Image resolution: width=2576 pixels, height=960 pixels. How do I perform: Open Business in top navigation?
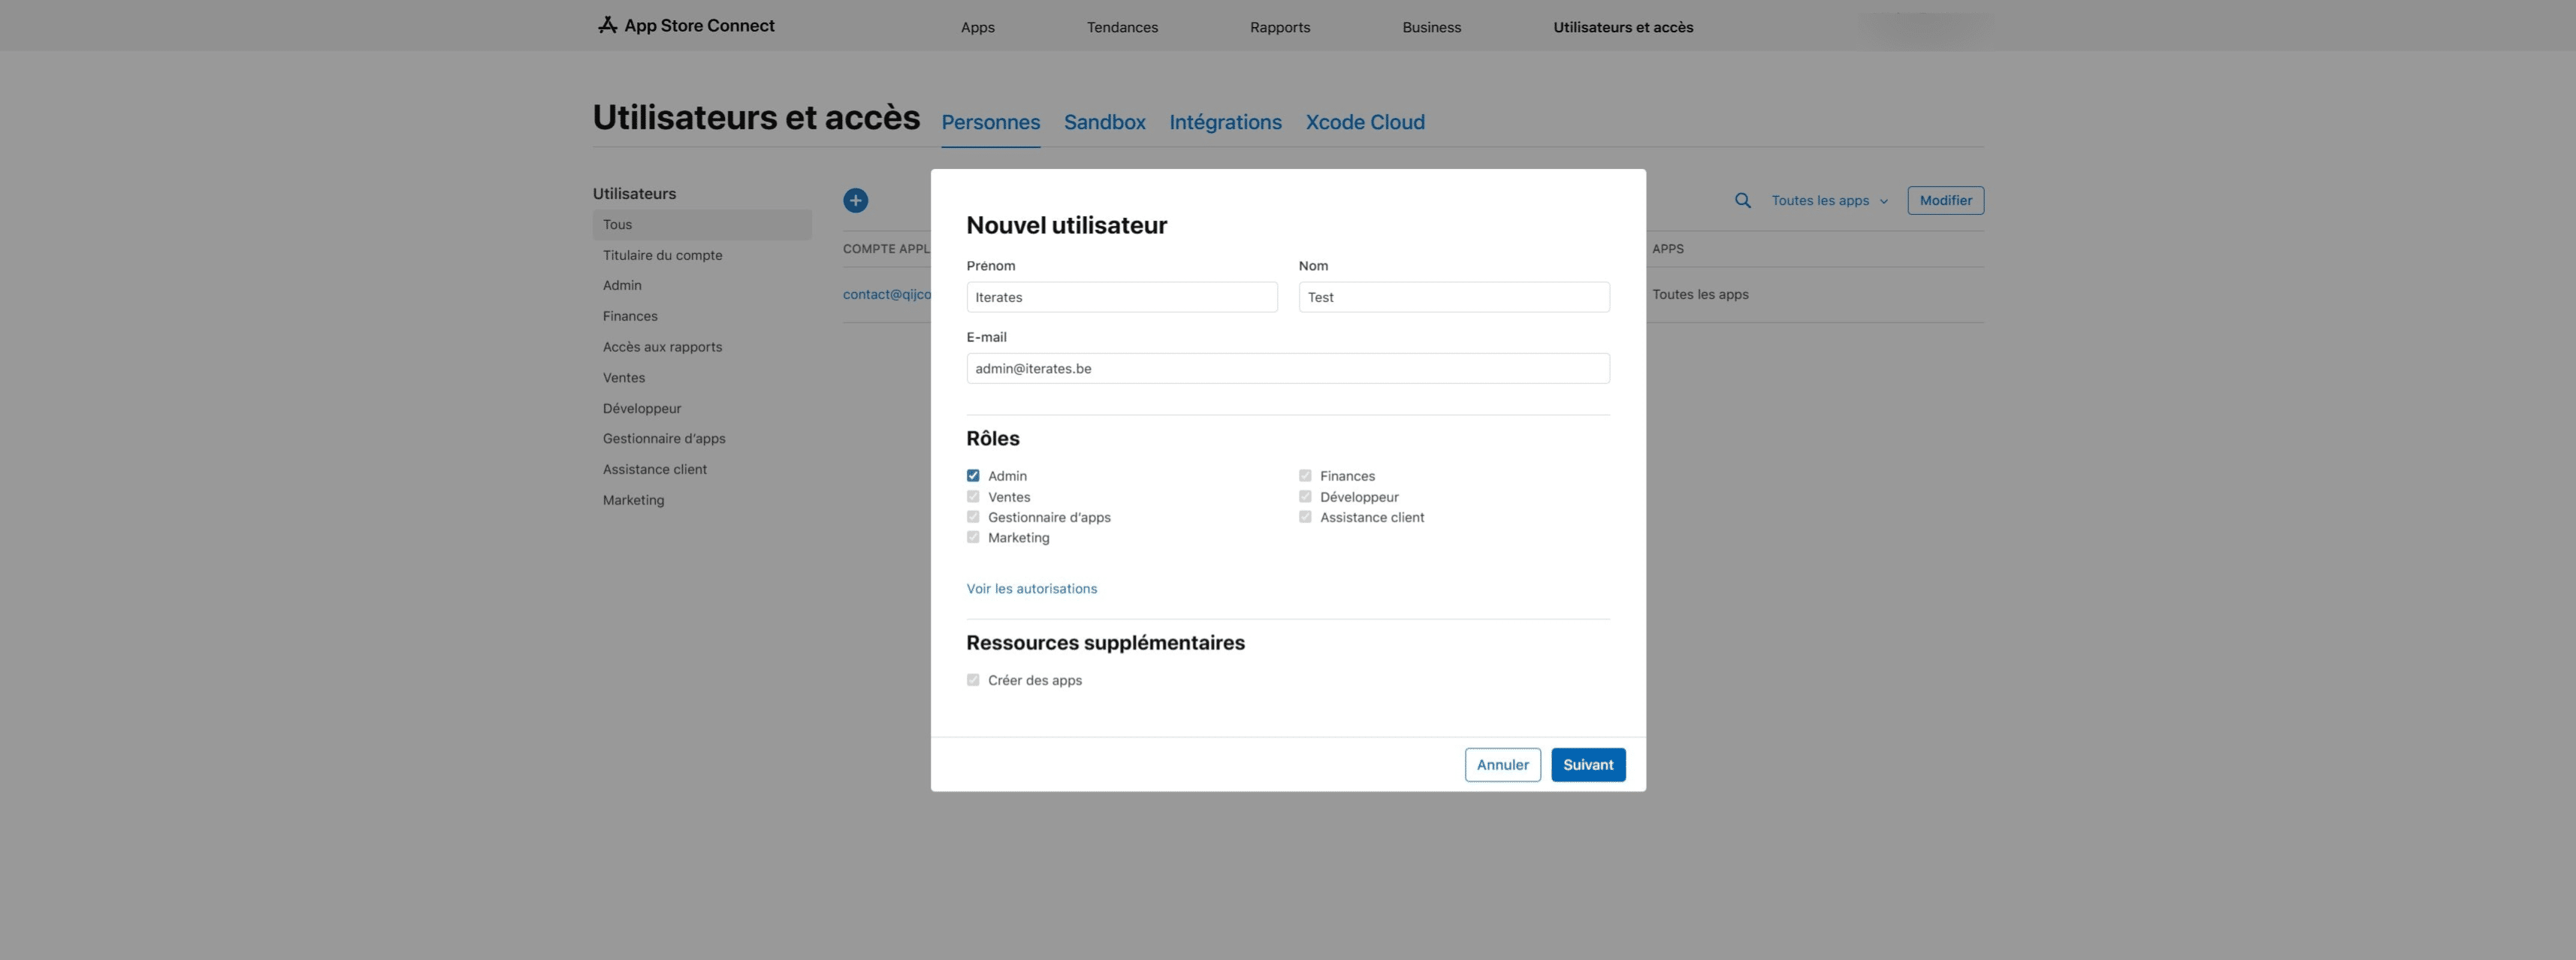click(x=1431, y=27)
